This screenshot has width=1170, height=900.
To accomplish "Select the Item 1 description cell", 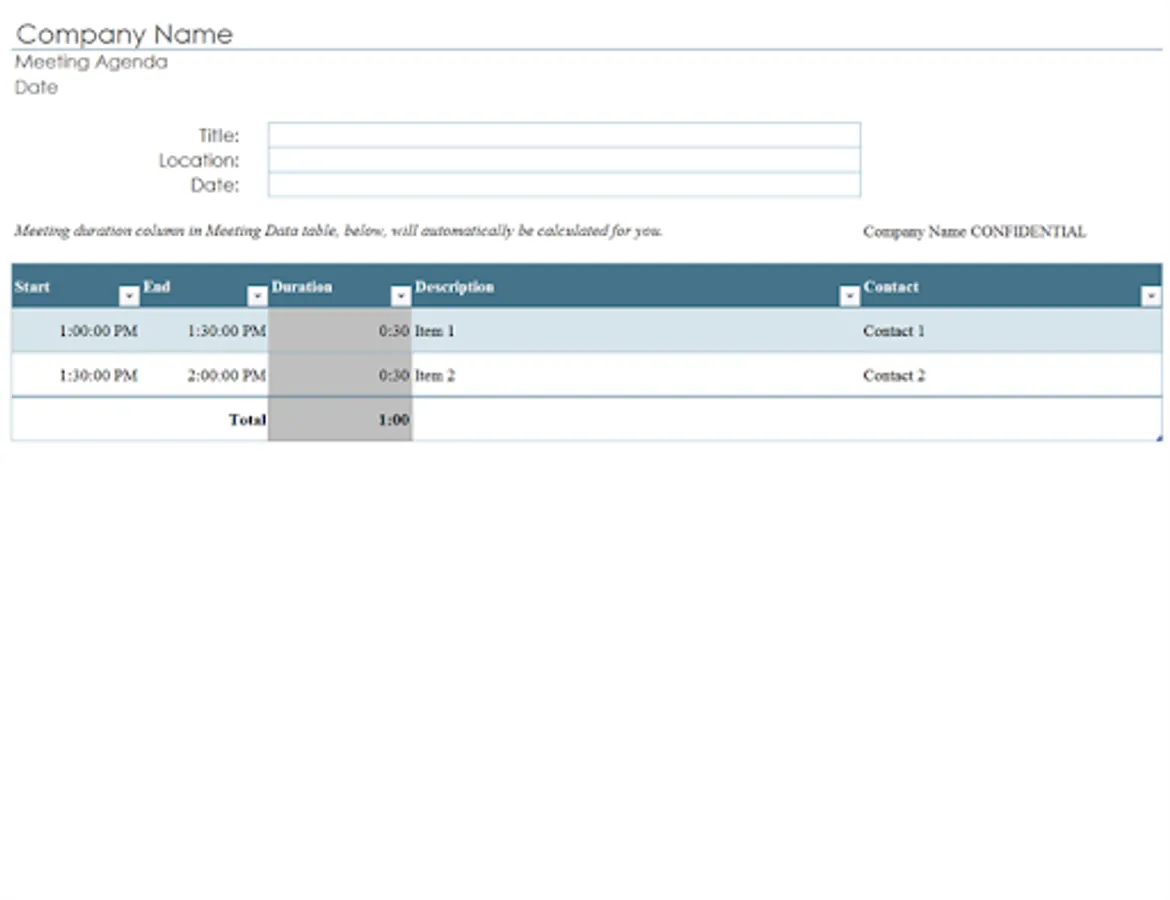I will [636, 331].
